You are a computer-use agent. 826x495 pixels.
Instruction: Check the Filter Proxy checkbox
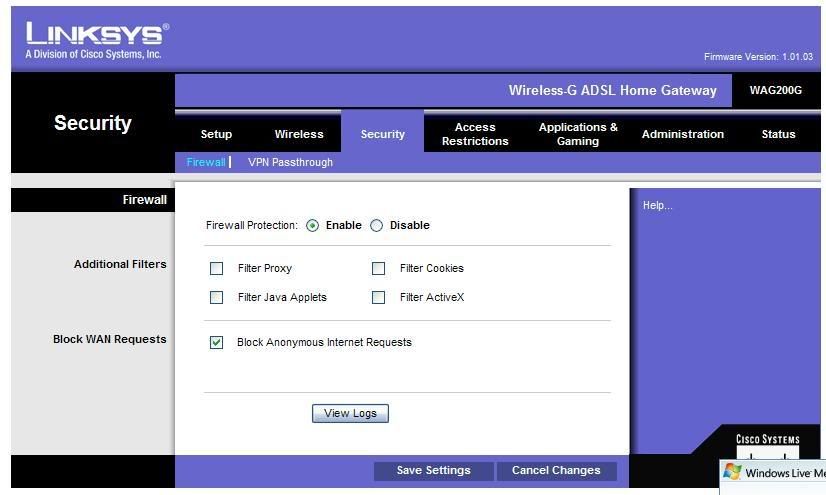coord(217,269)
